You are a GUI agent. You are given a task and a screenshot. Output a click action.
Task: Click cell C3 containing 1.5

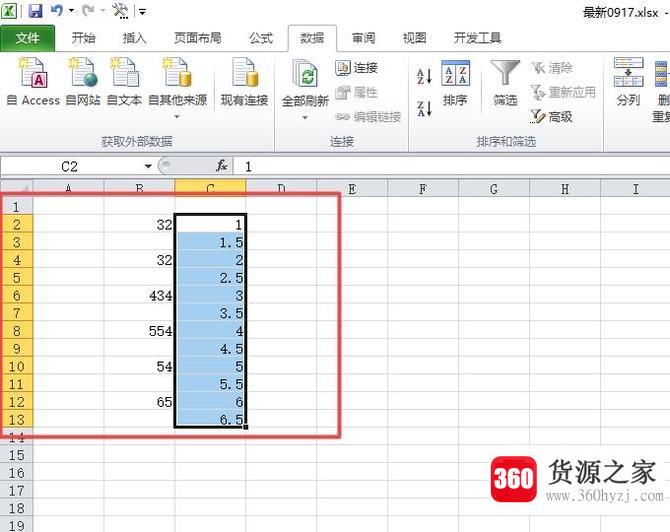coord(210,242)
